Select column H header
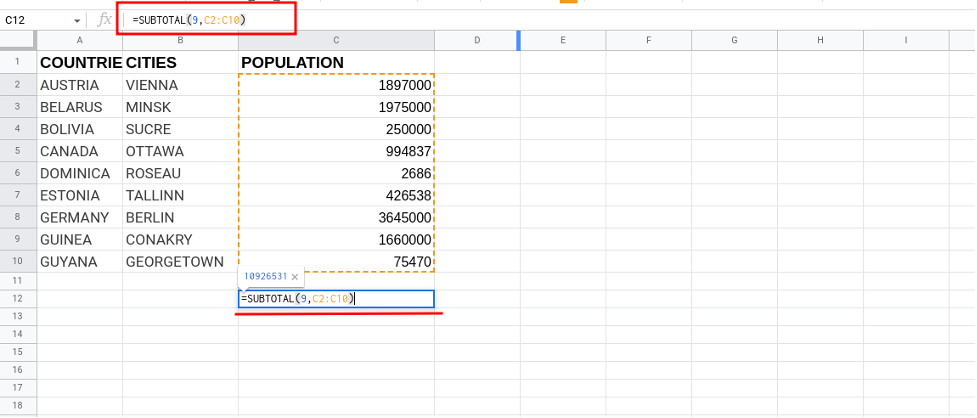 [820, 40]
